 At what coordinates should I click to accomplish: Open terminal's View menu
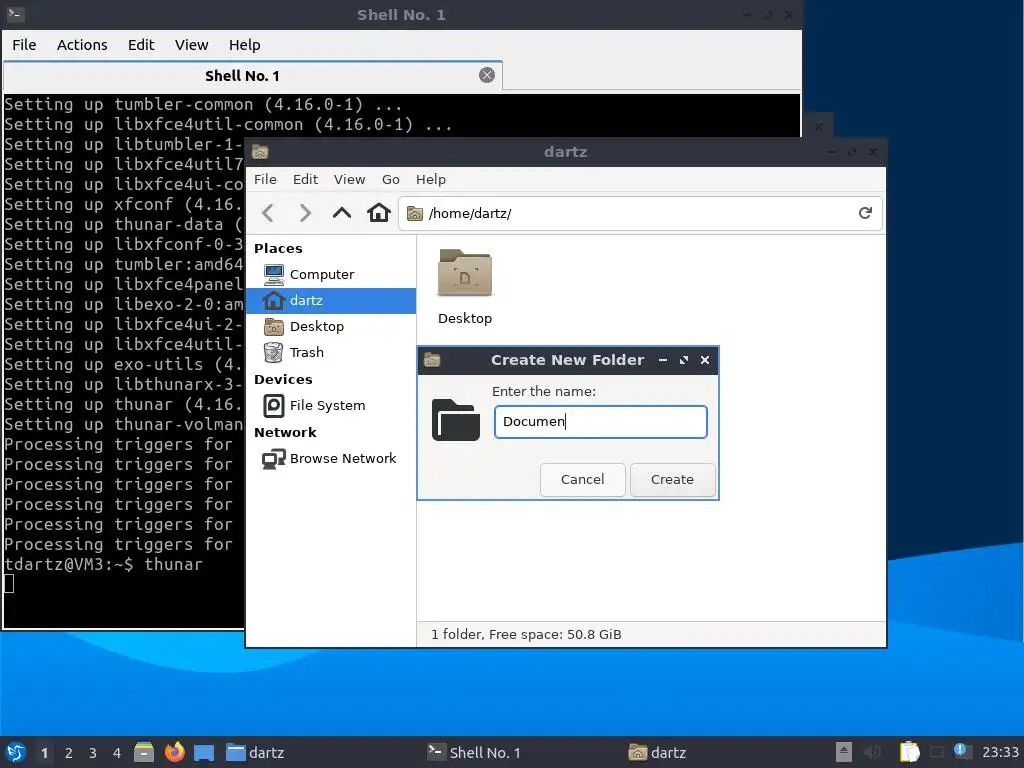click(191, 44)
